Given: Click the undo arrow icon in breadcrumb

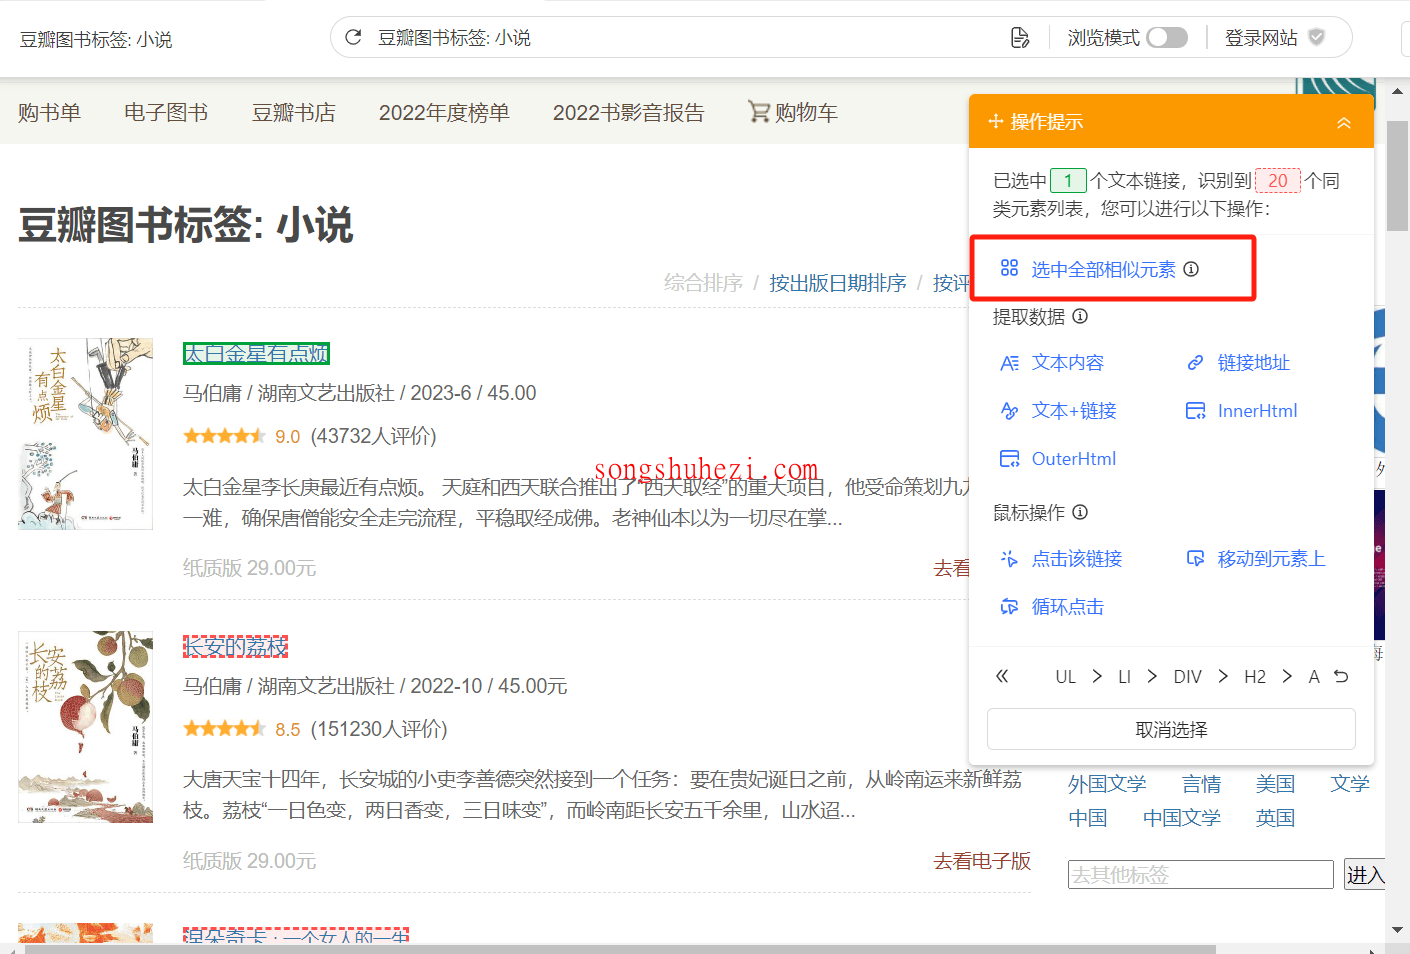Looking at the screenshot, I should pos(1341,677).
